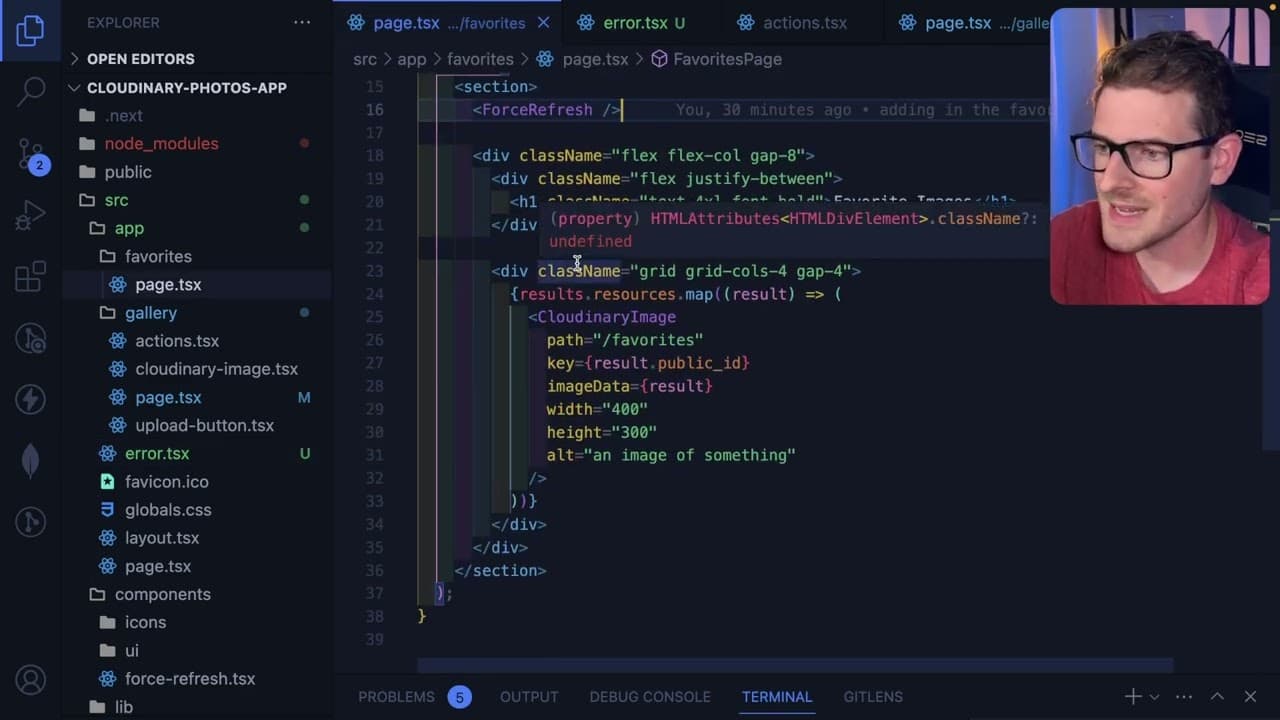
Task: Click the alt attribute text on line 31
Action: click(671, 455)
